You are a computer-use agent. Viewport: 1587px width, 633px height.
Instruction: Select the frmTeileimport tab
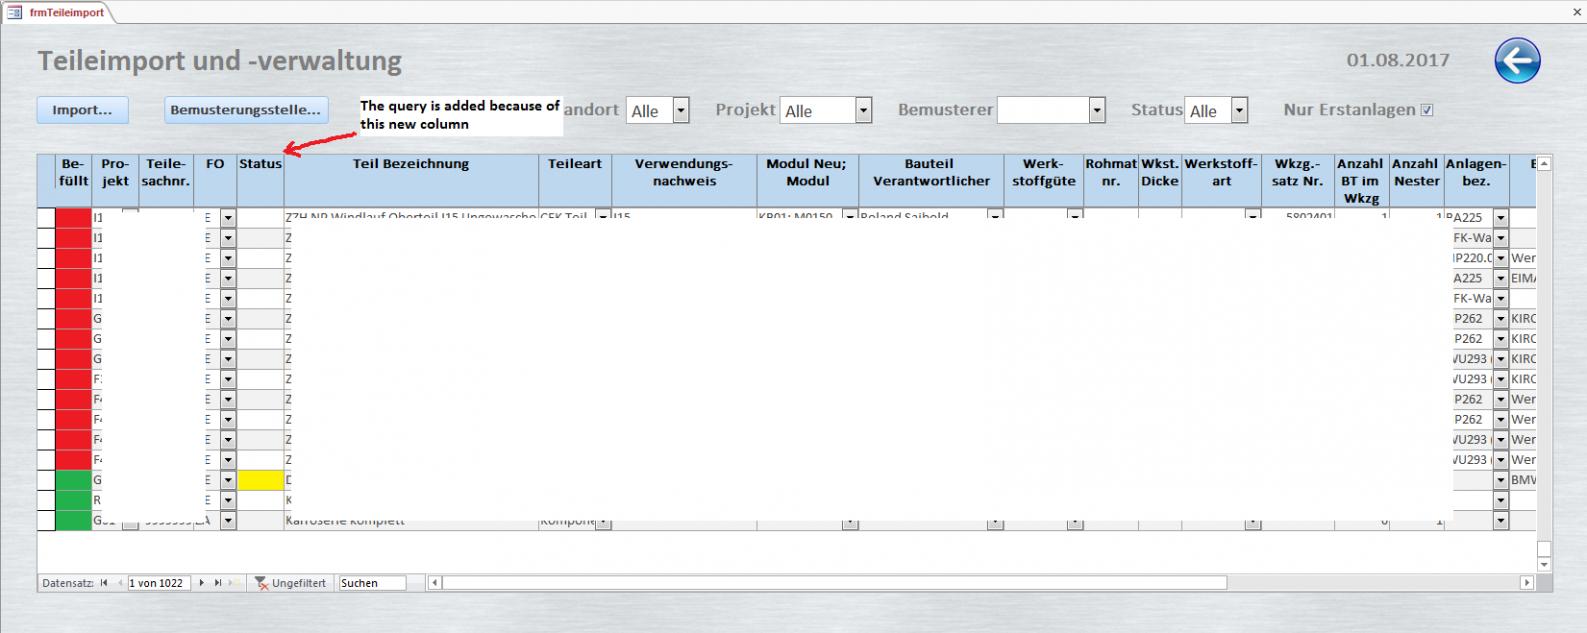(x=58, y=12)
